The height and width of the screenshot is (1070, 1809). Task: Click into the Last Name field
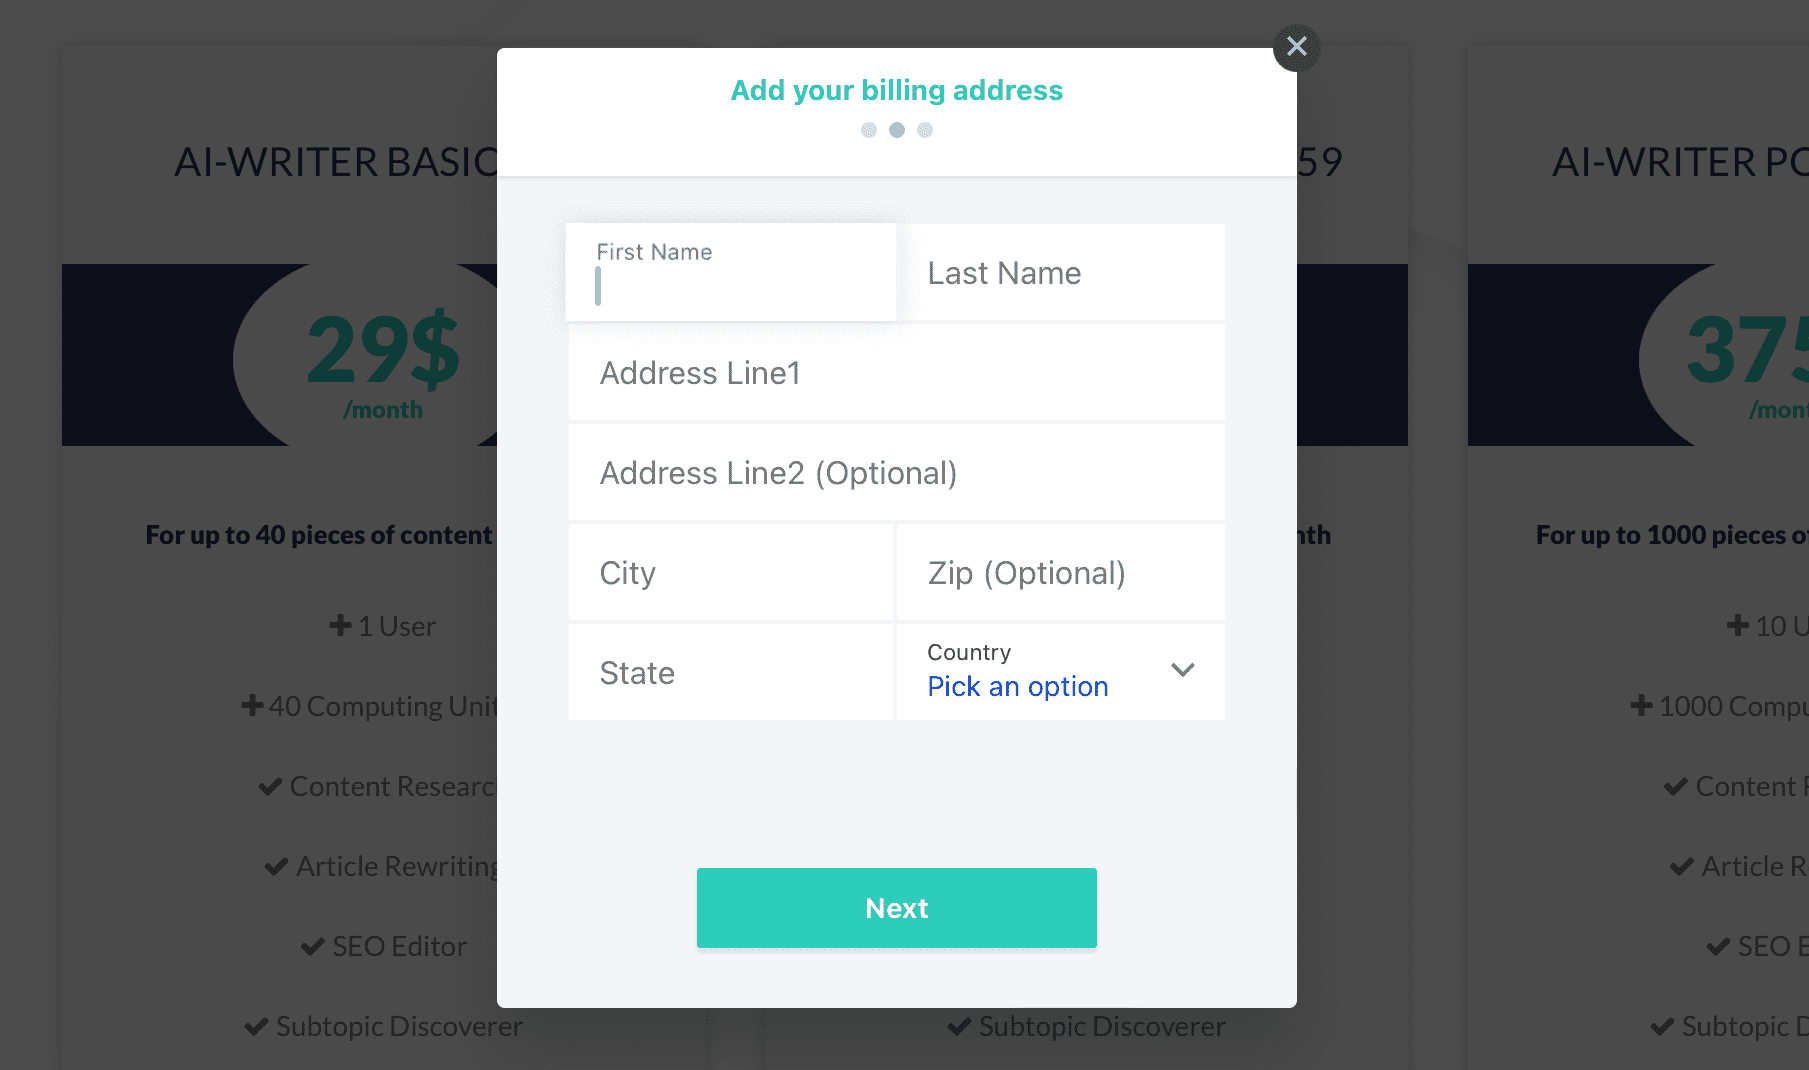tap(1060, 273)
